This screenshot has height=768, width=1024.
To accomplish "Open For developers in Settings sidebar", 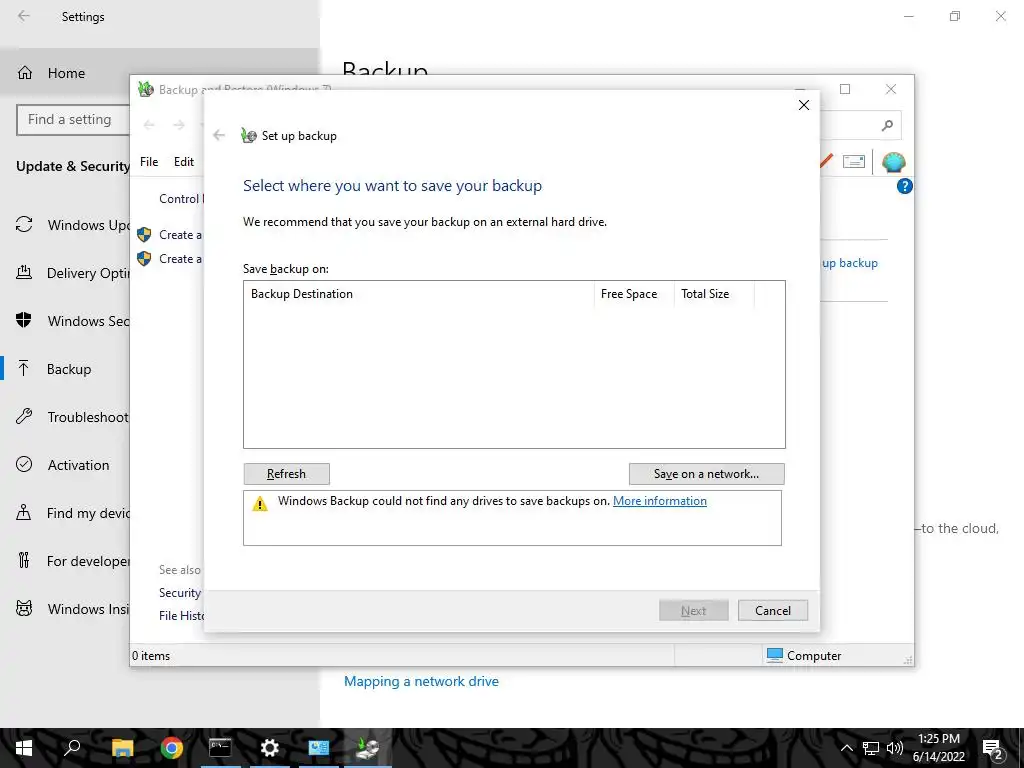I will 65,561.
